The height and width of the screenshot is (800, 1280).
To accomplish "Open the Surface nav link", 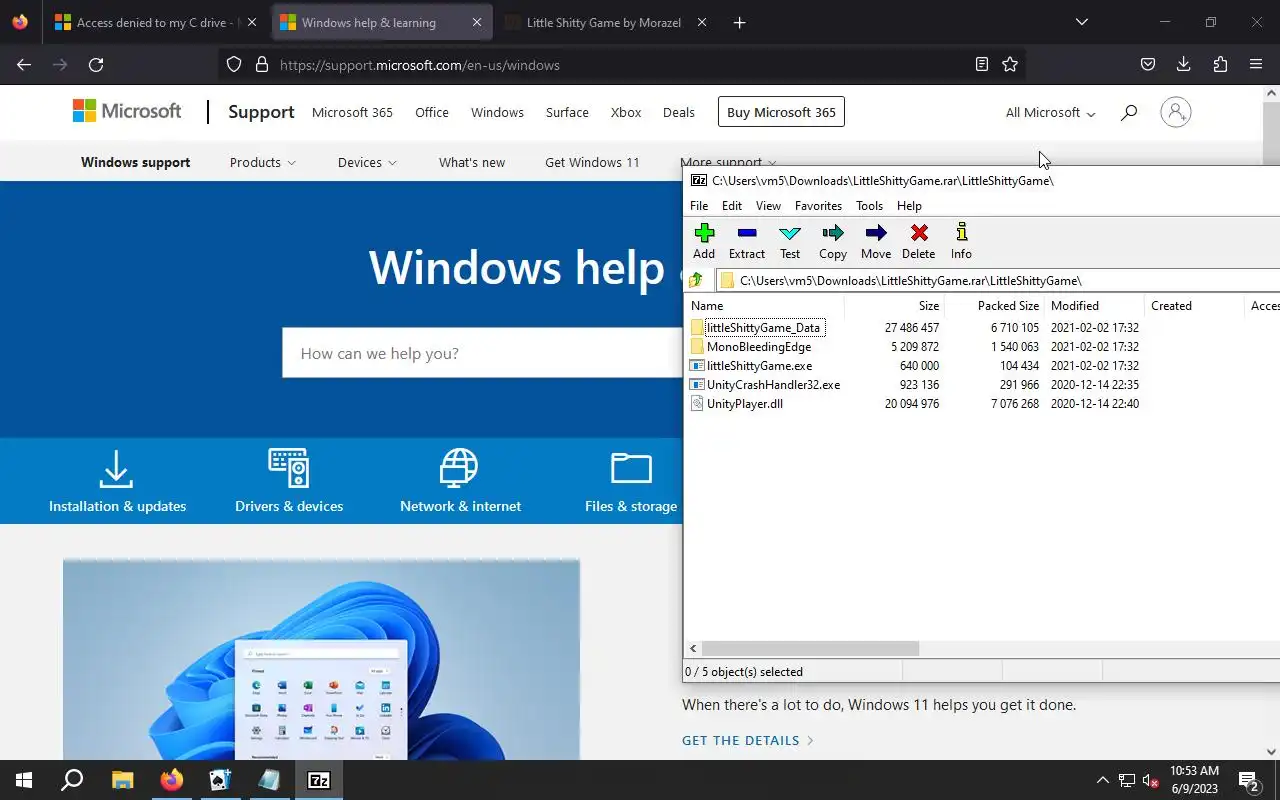I will (x=567, y=112).
